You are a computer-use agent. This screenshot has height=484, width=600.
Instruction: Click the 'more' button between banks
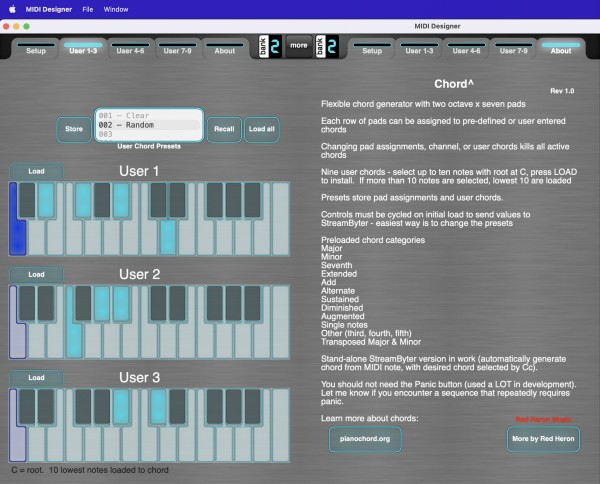[299, 46]
